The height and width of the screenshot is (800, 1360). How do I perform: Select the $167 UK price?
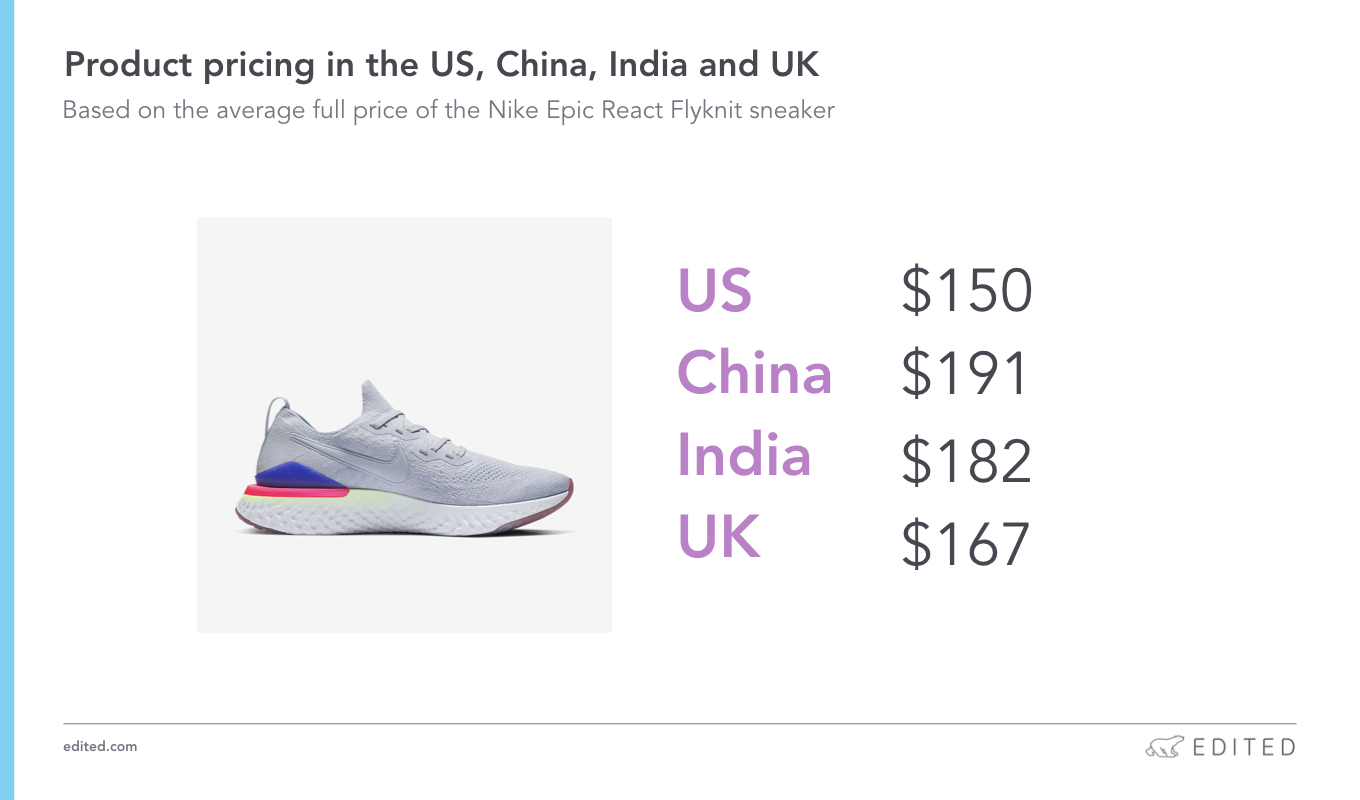coord(965,544)
